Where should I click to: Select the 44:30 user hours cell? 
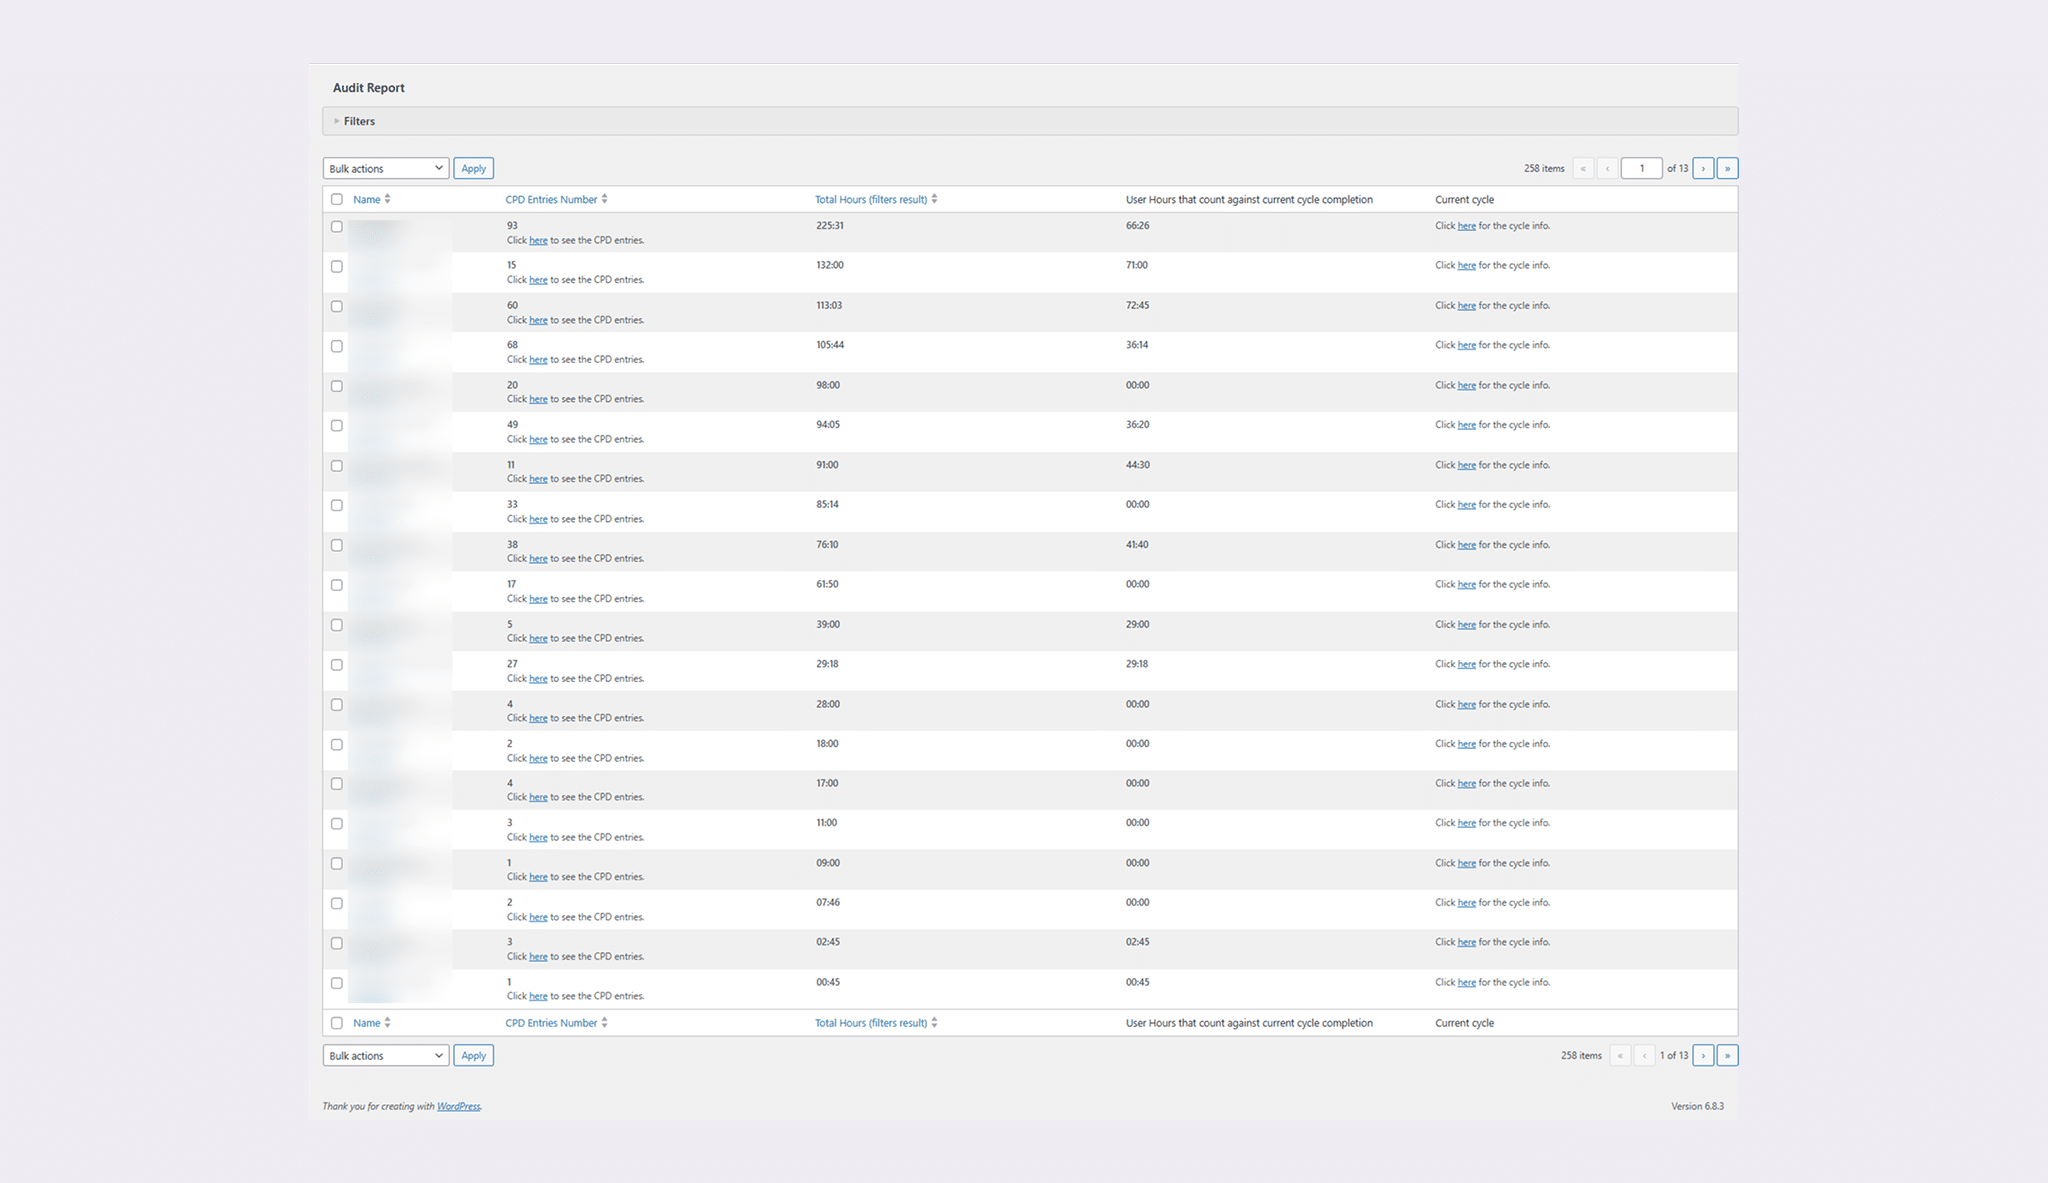1137,465
